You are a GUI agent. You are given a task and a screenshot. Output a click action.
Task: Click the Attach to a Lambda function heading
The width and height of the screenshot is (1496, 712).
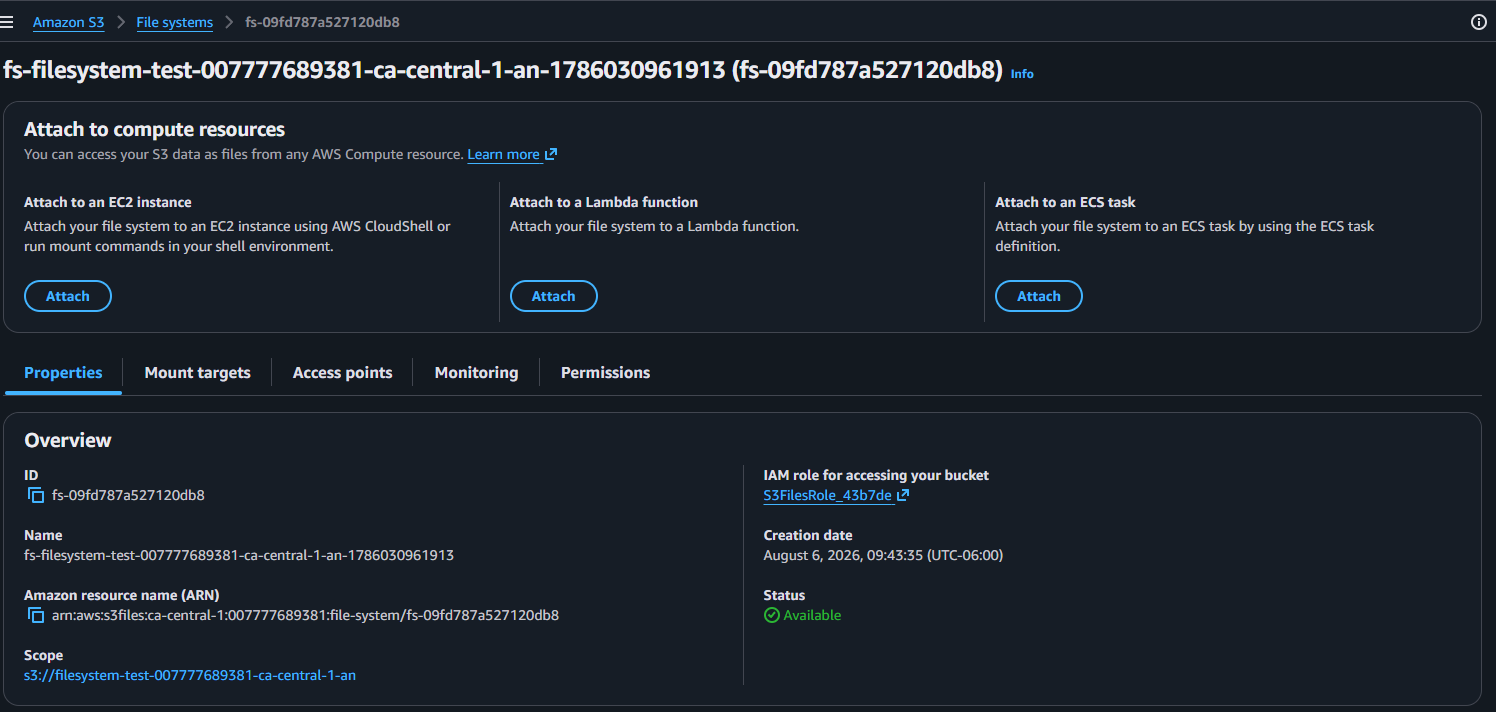pyautogui.click(x=604, y=202)
